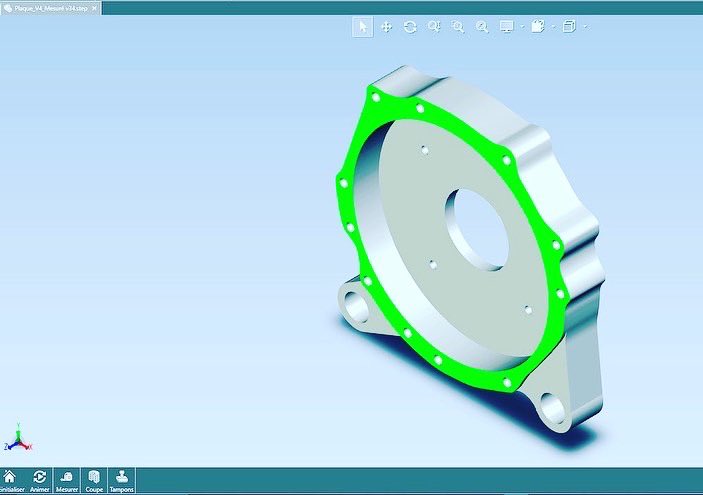Open the display style monitor icon
Viewport: 703px width, 495px height.
click(507, 27)
